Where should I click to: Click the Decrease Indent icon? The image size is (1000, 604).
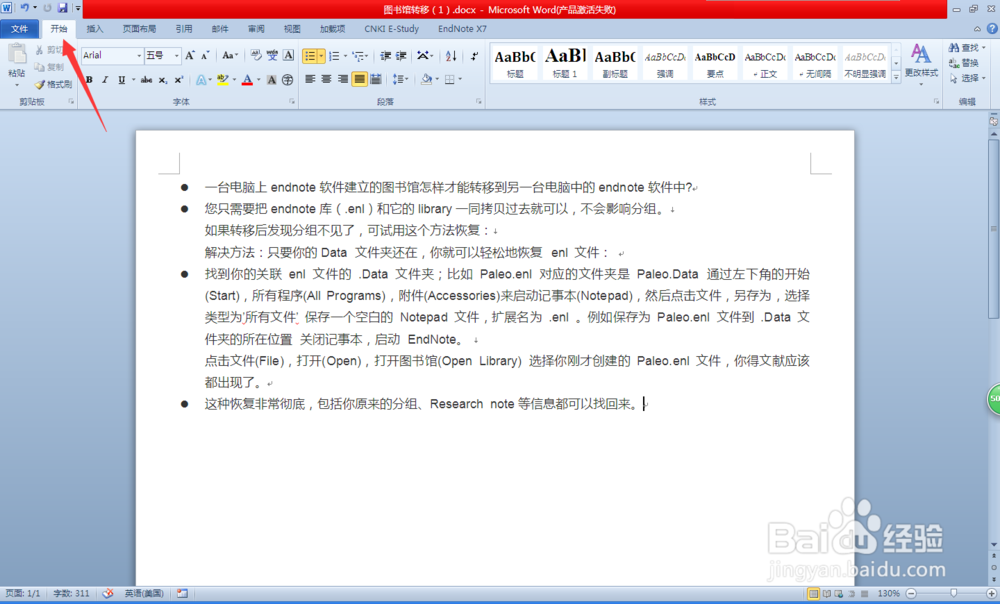(385, 56)
